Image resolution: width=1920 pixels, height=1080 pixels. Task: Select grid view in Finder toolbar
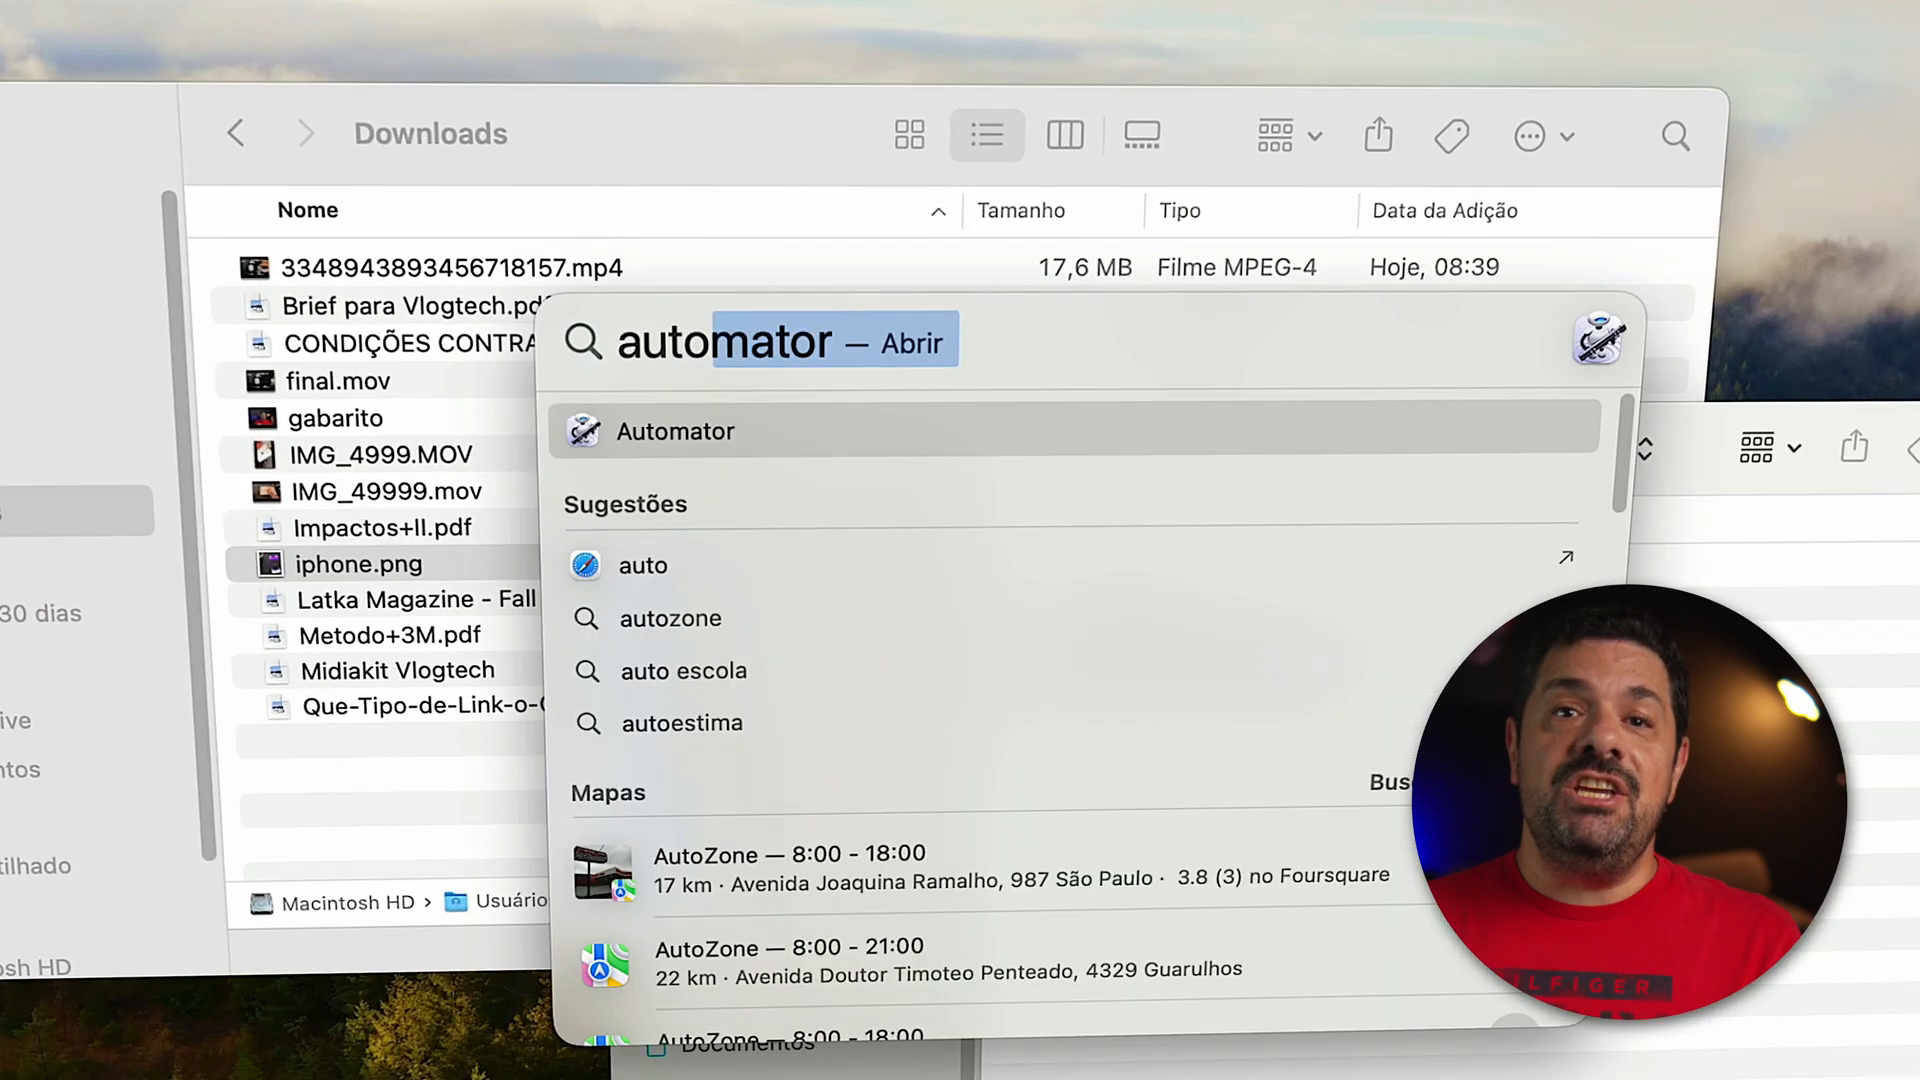click(907, 135)
